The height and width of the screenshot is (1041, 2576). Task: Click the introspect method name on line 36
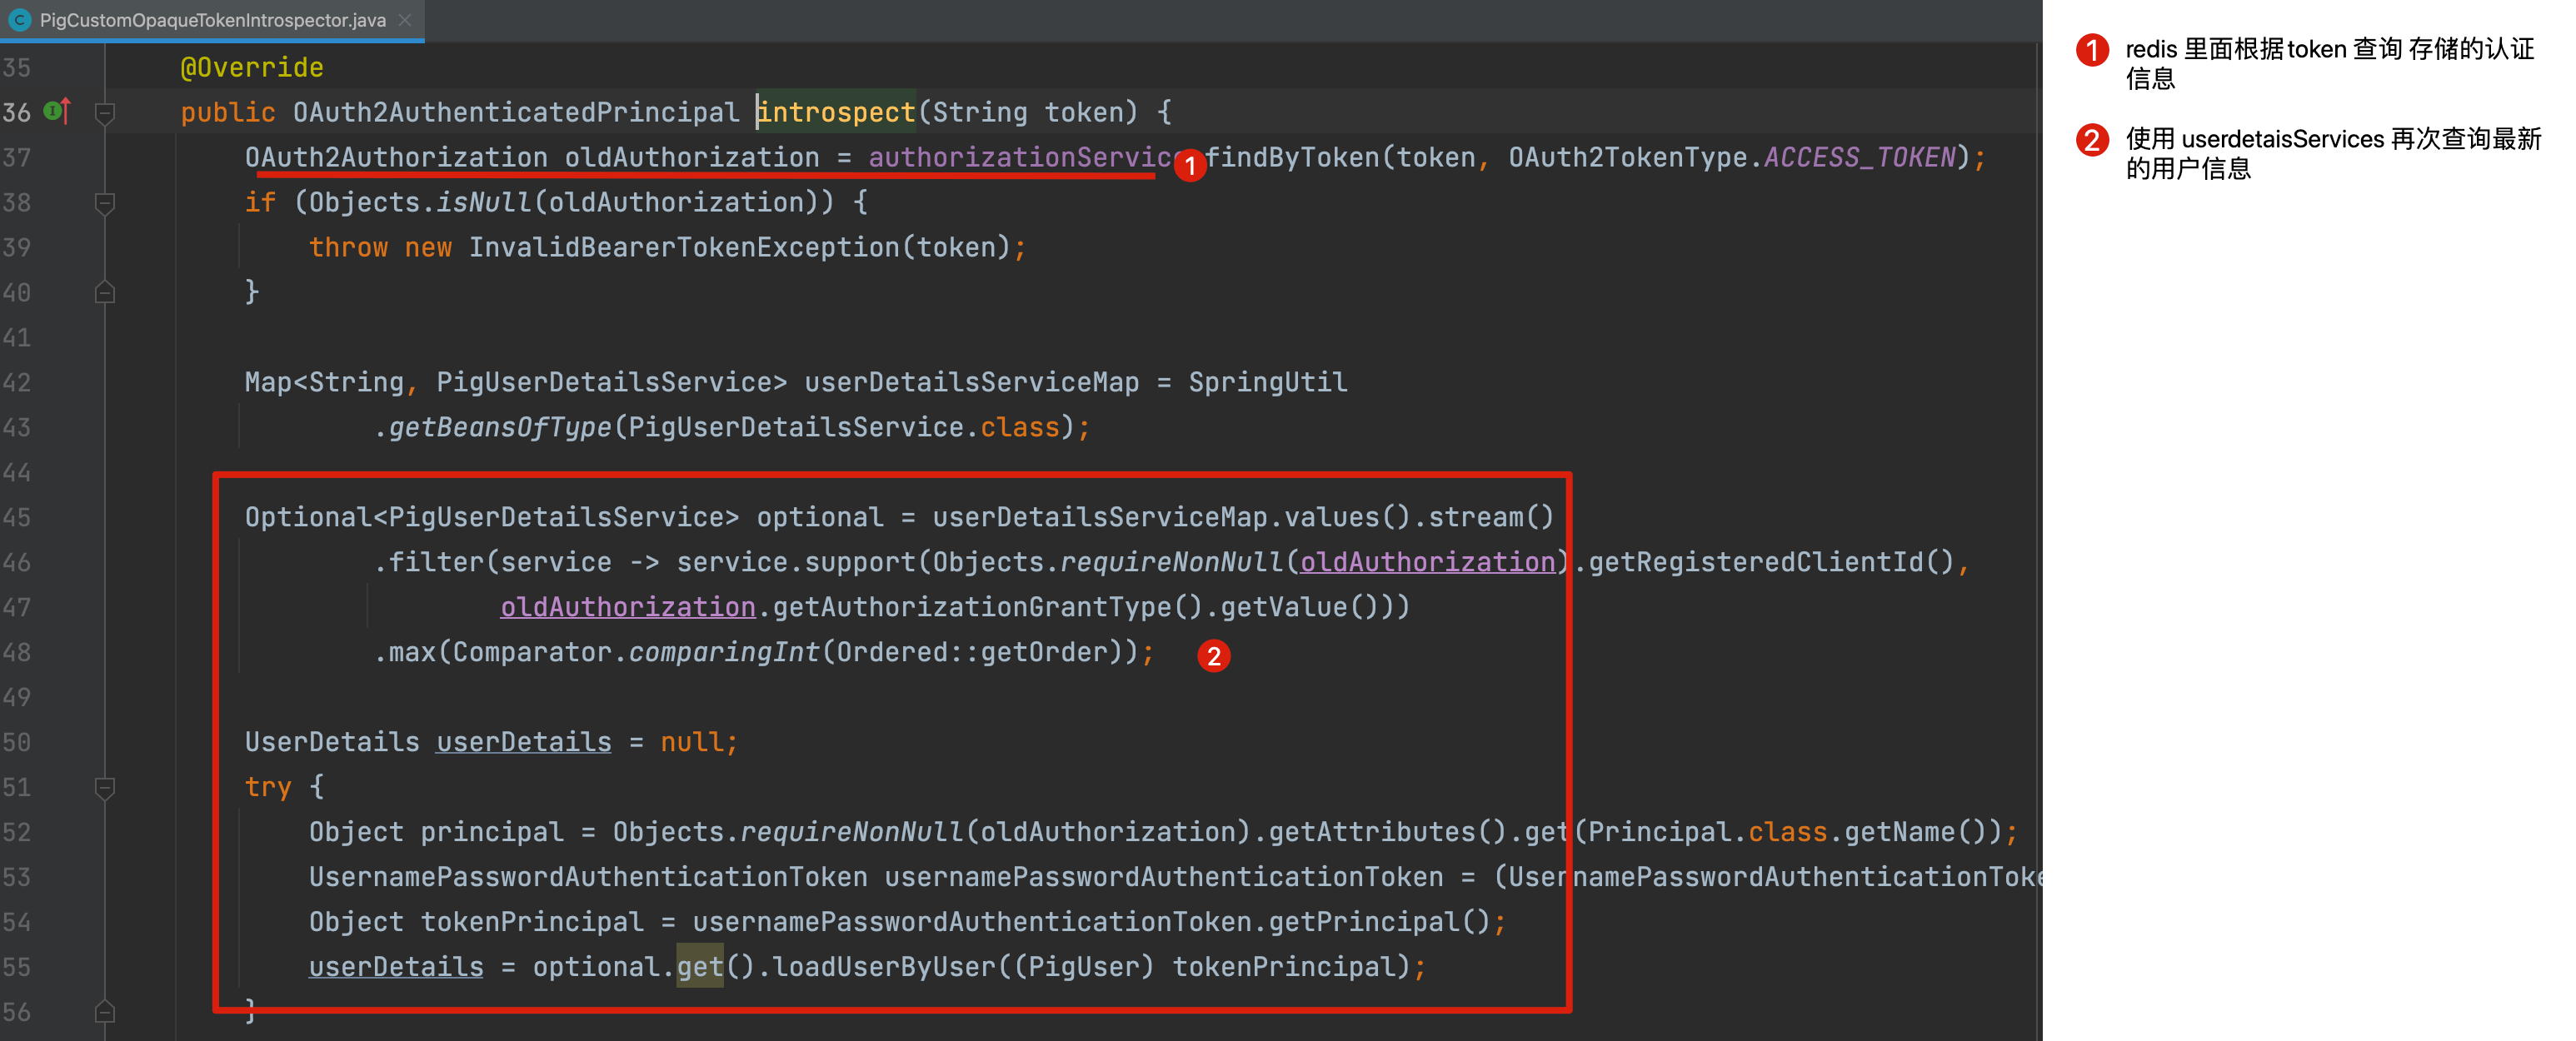tap(836, 112)
